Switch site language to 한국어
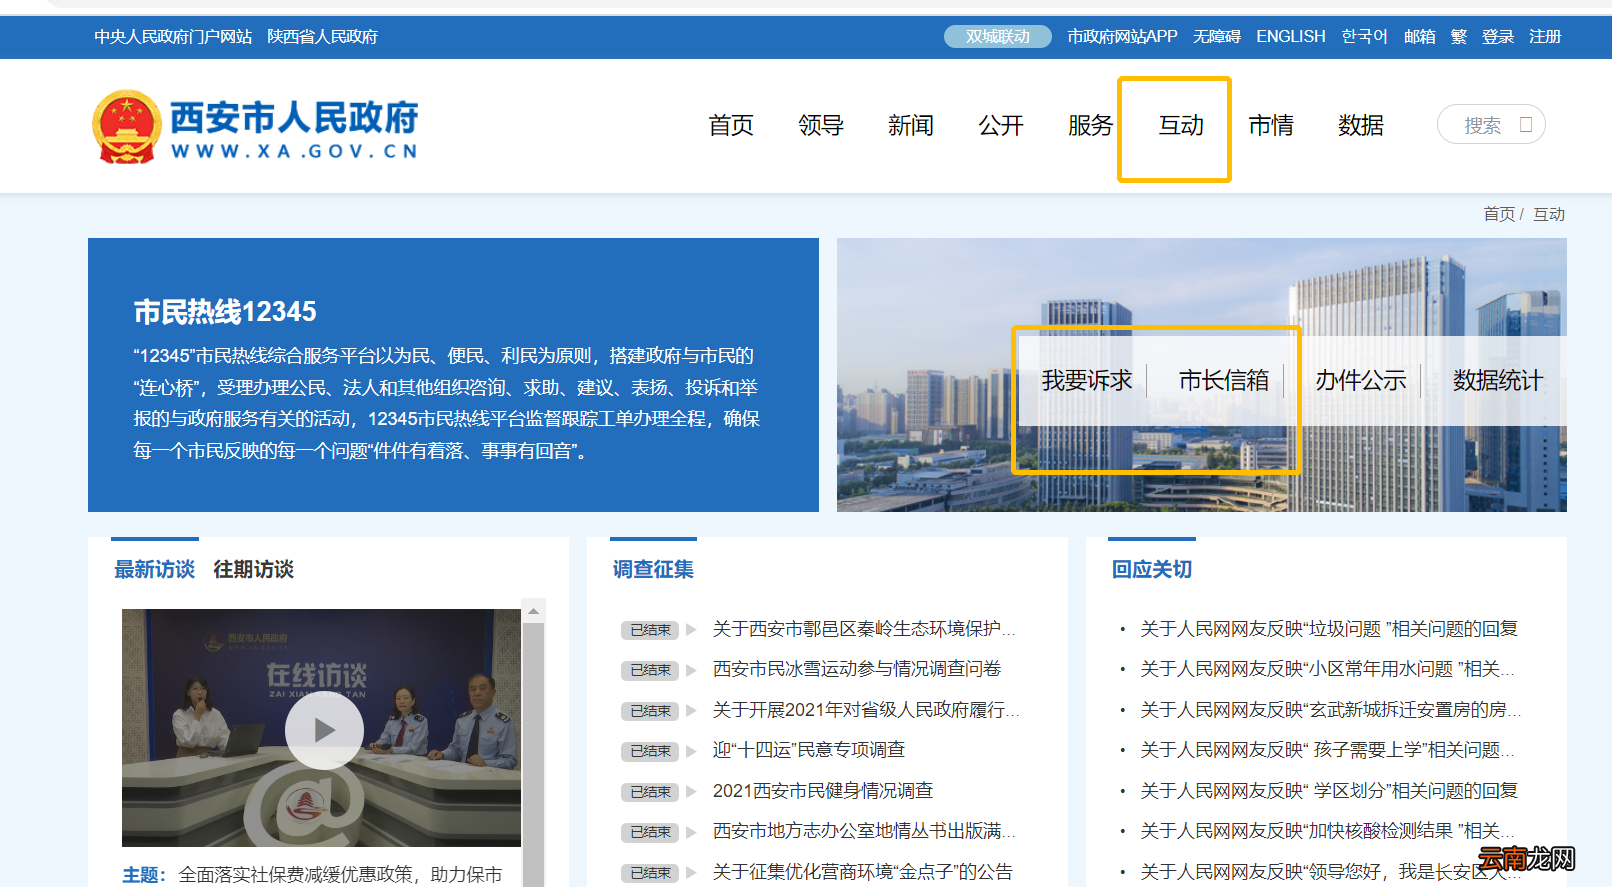Image resolution: width=1612 pixels, height=887 pixels. [1365, 37]
